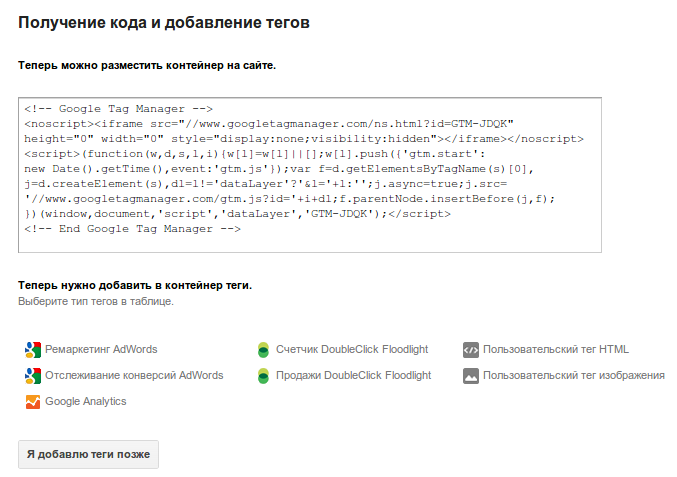Select Отслеживание конверсий AdWords tag type
The height and width of the screenshot is (477, 677).
click(x=134, y=376)
